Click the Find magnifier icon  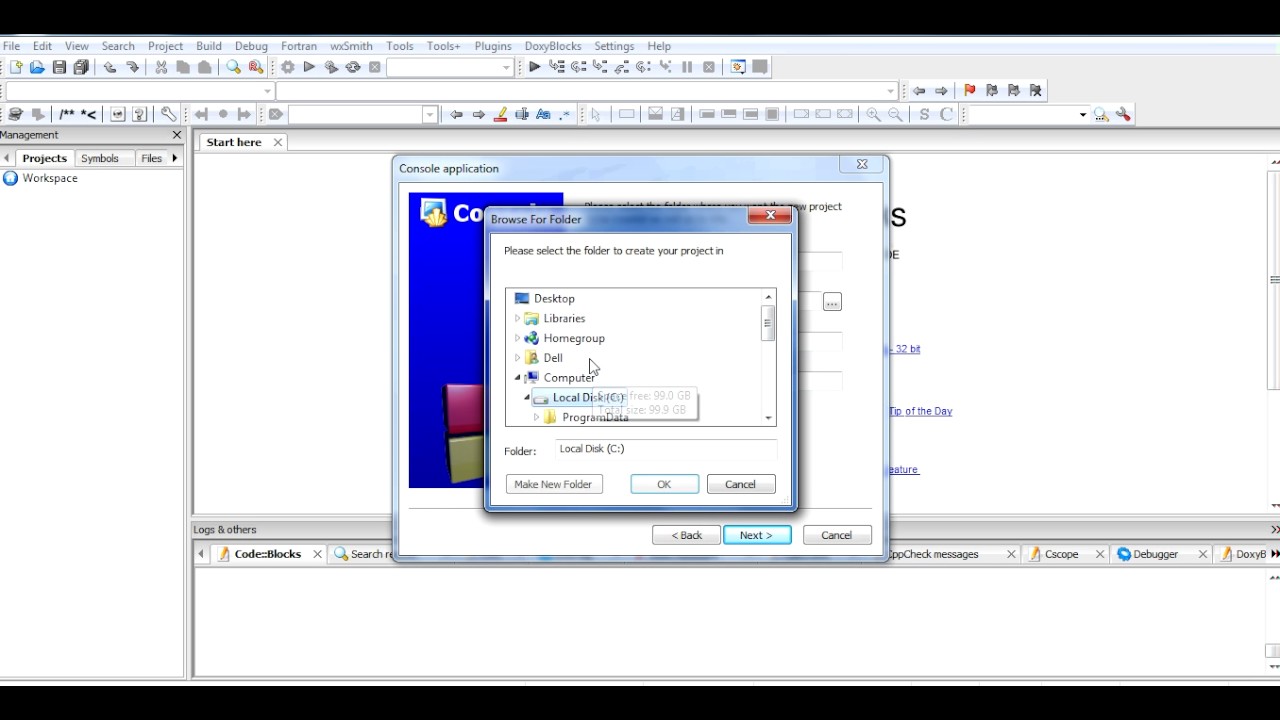(x=233, y=67)
